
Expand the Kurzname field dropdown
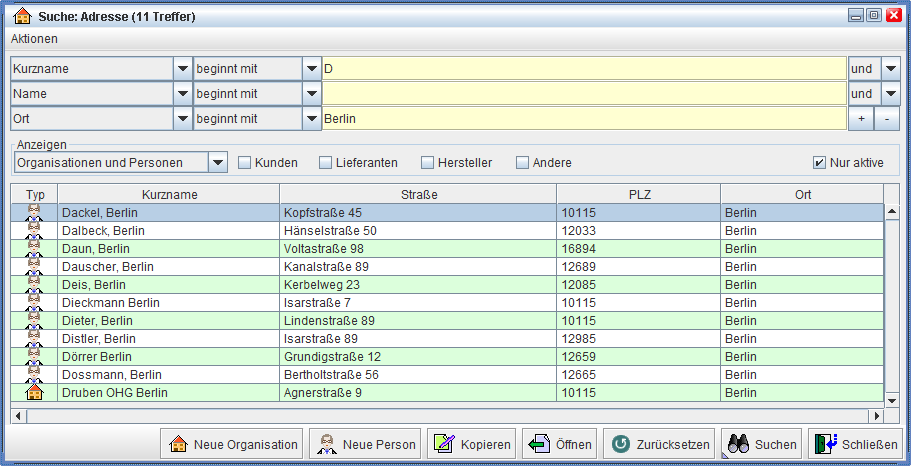[x=182, y=69]
